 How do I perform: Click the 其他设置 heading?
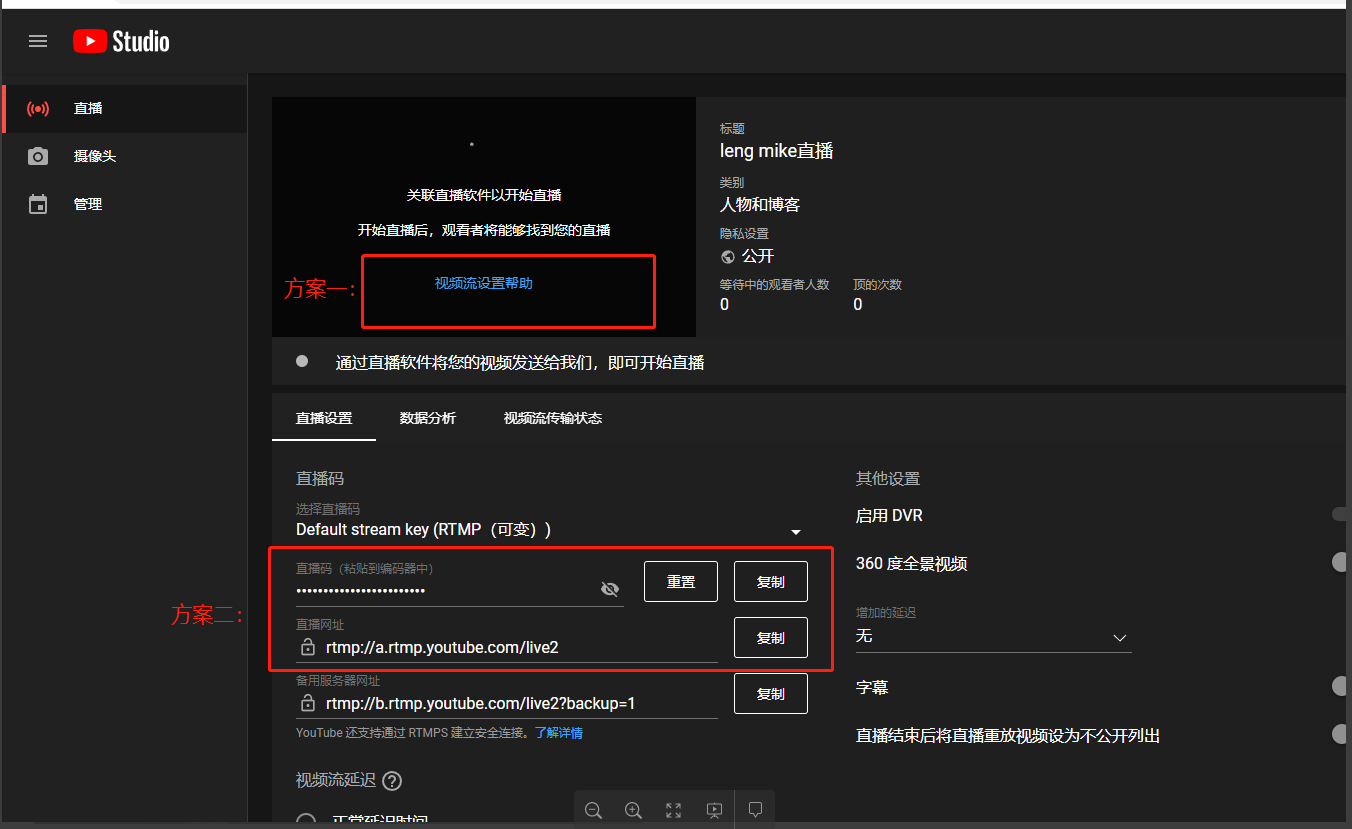(x=888, y=479)
